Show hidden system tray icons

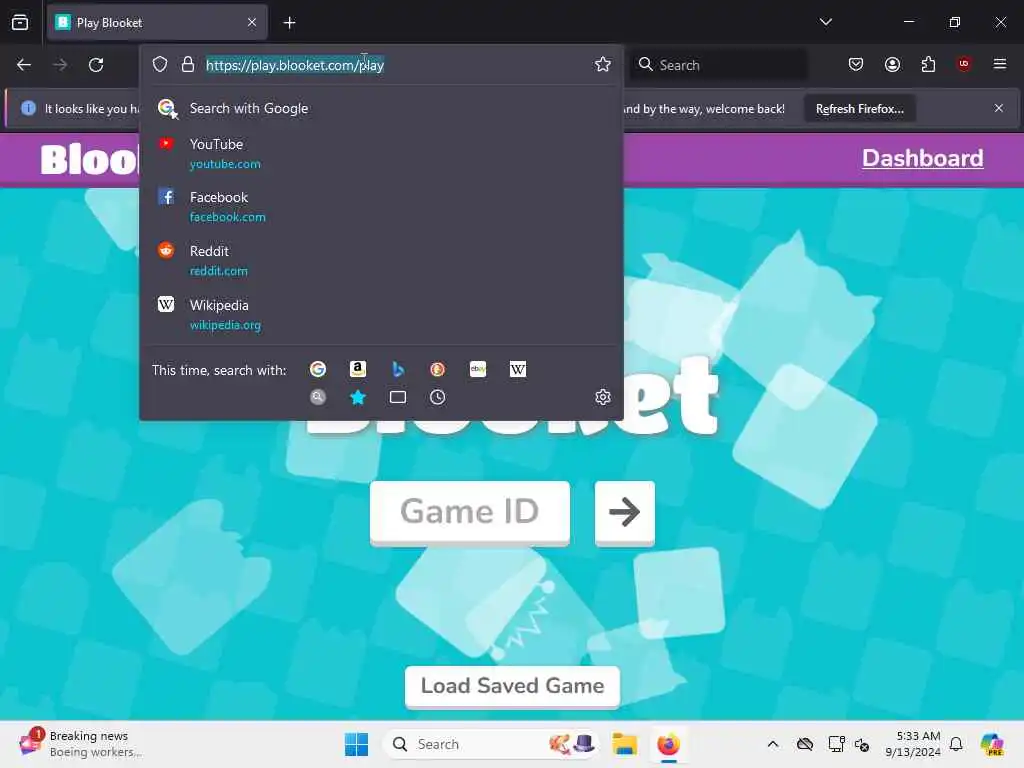(x=773, y=744)
